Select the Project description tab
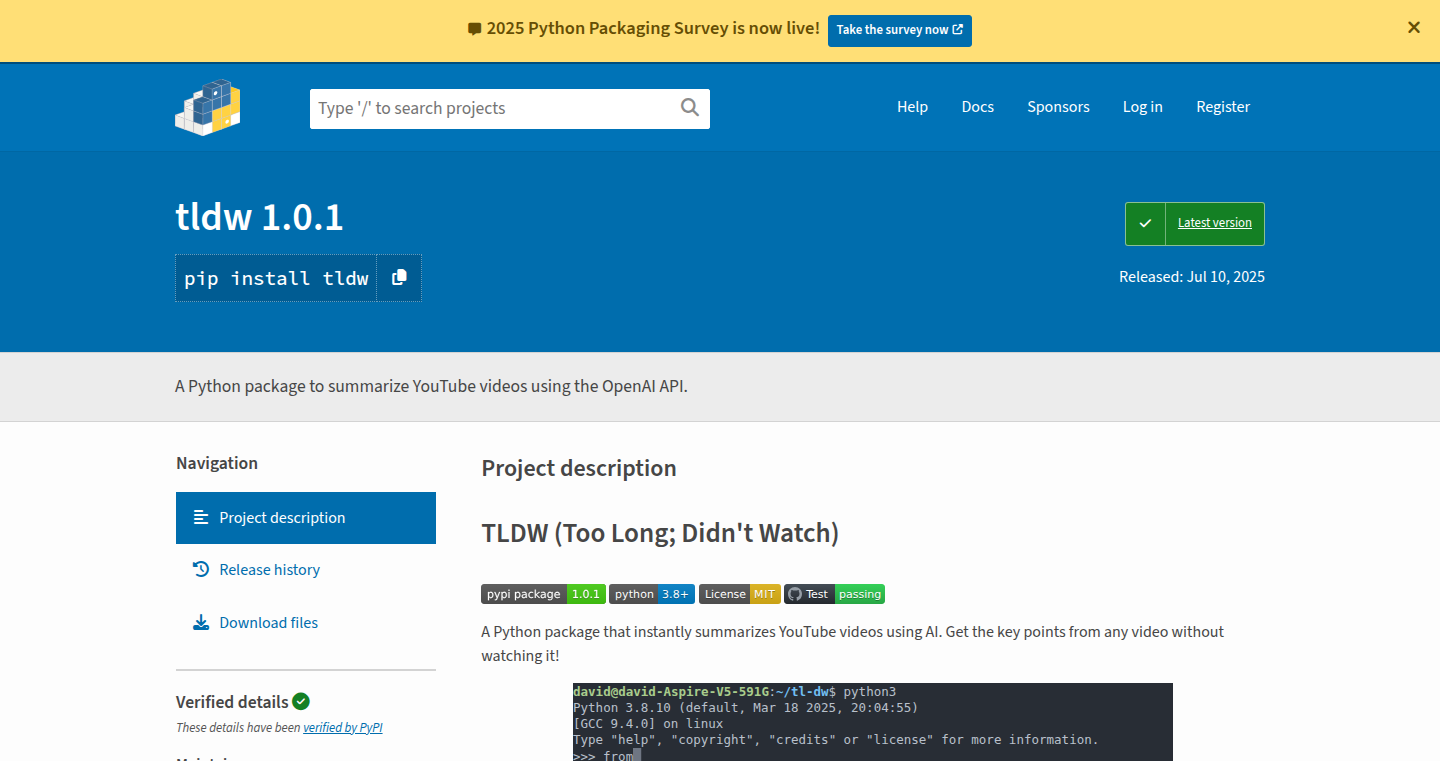Screen dimensions: 1440x761 click(306, 518)
